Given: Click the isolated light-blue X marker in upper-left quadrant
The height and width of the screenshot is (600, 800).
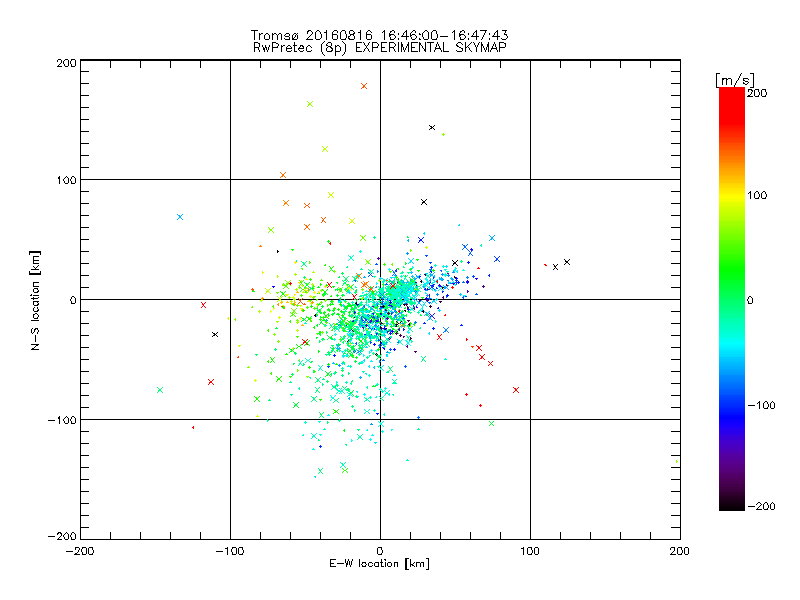Looking at the screenshot, I should (180, 217).
